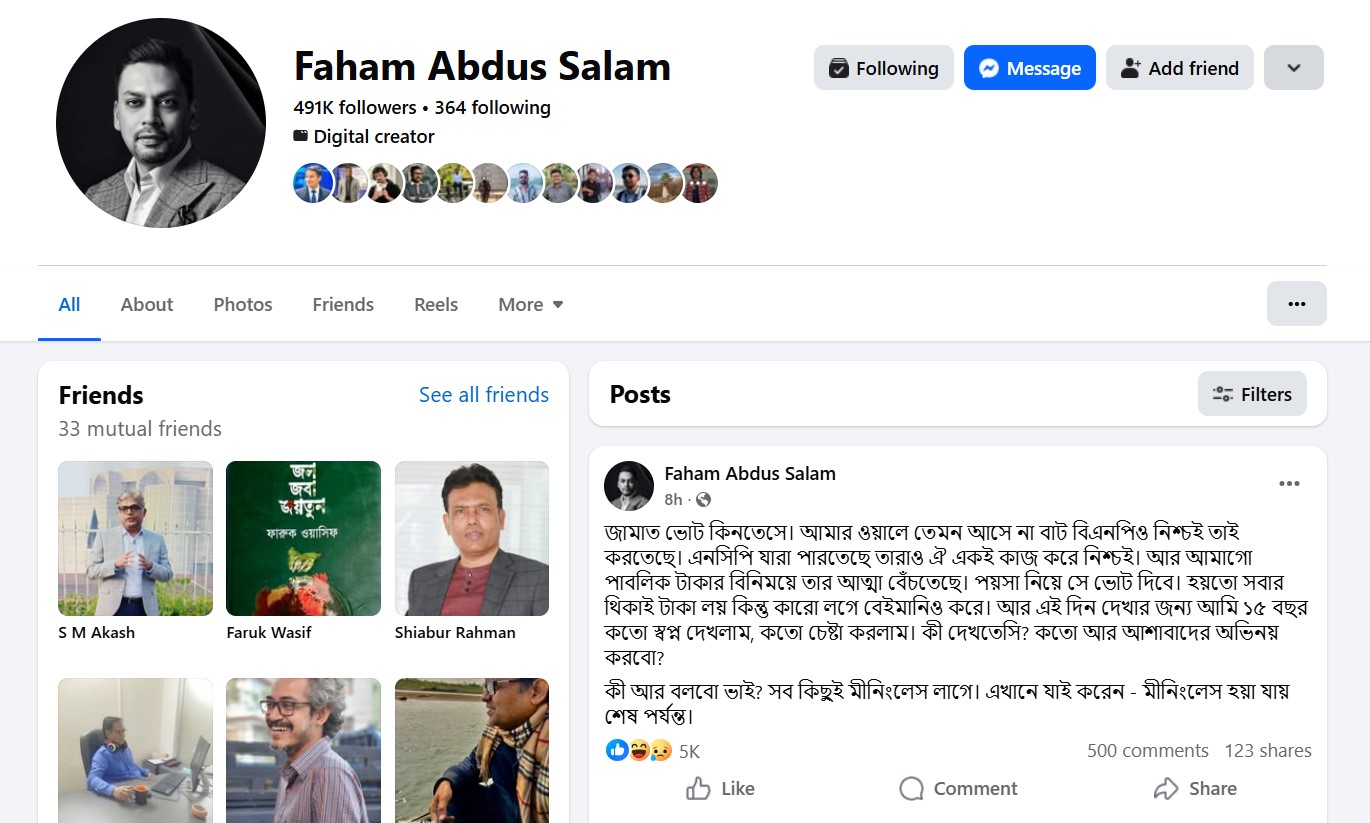
Task: Switch to the About tab
Action: [x=147, y=305]
